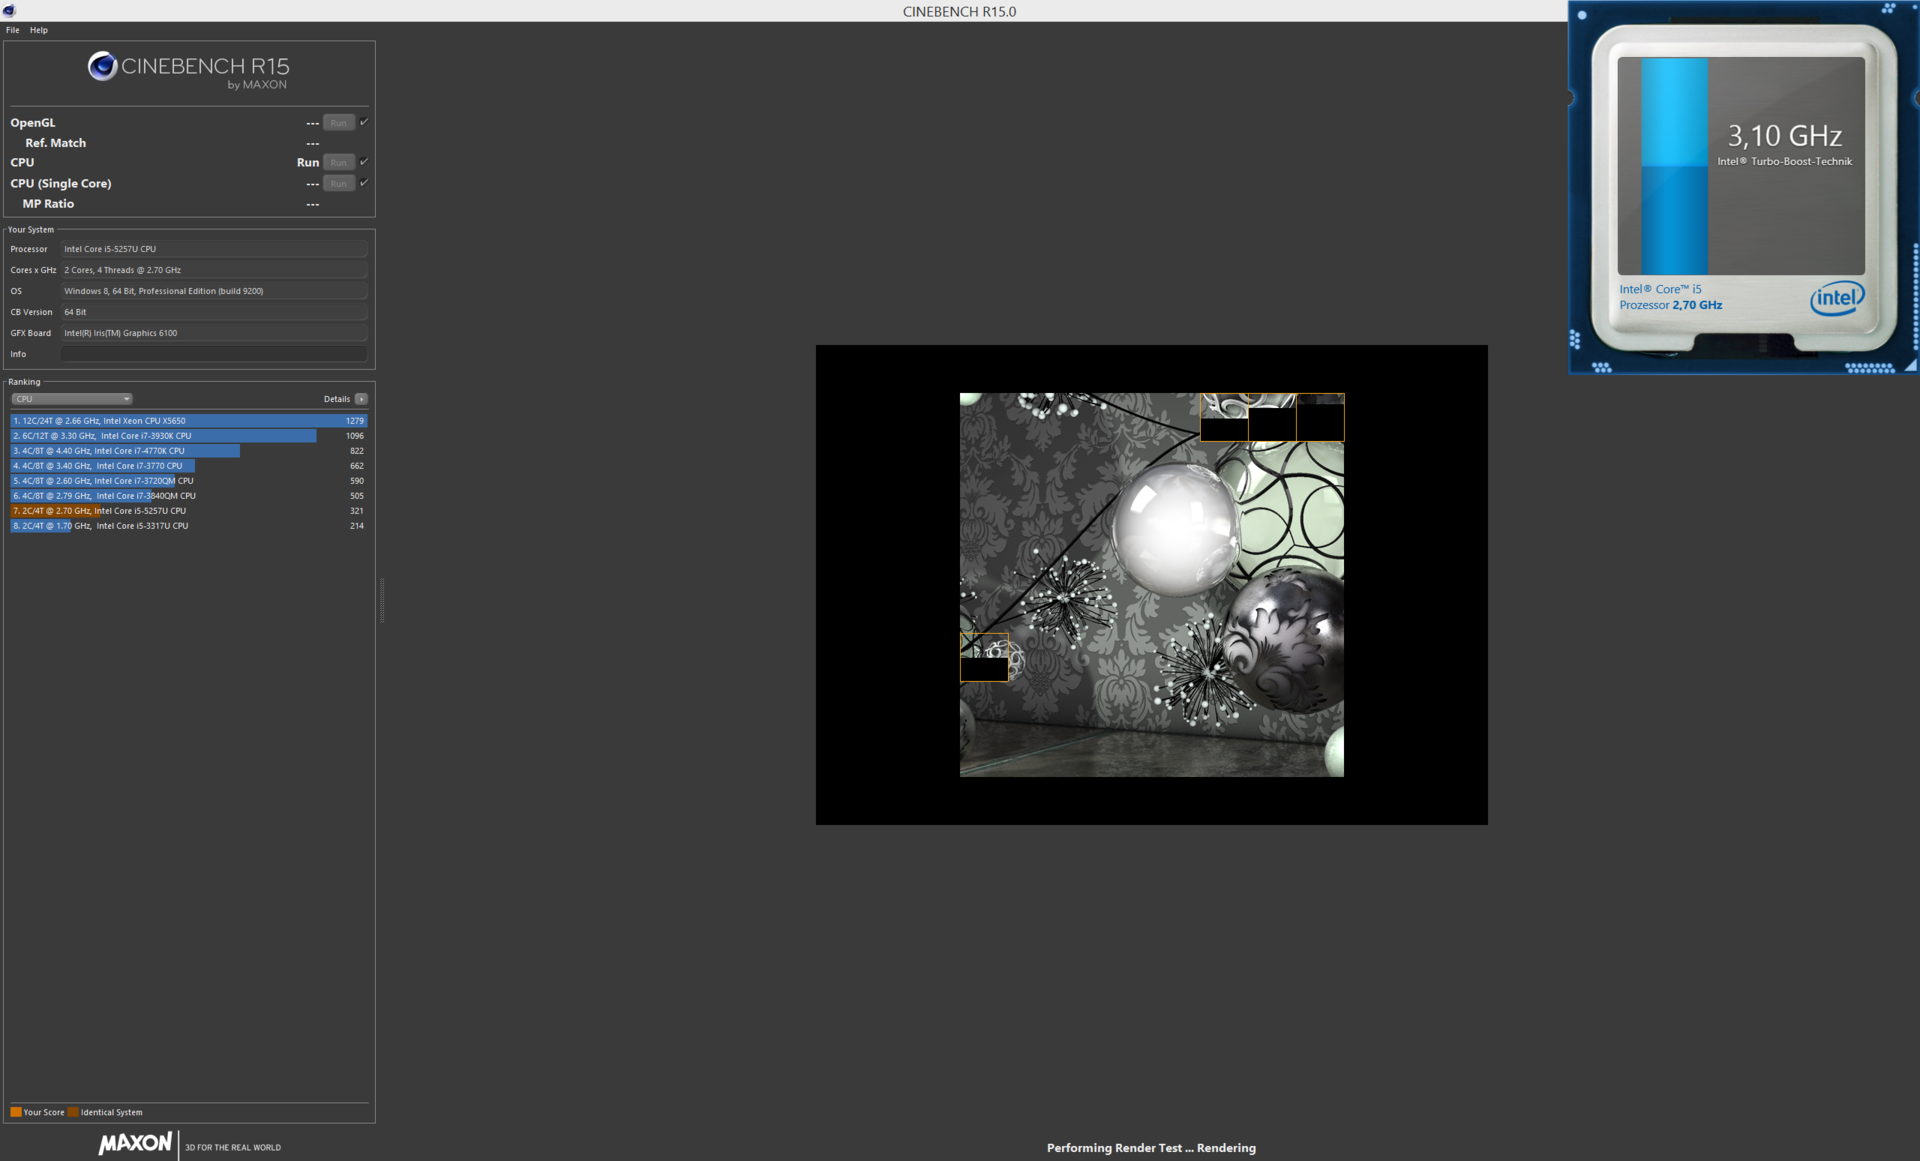Open the CPU ranking dropdown
The image size is (1920, 1161).
click(71, 399)
